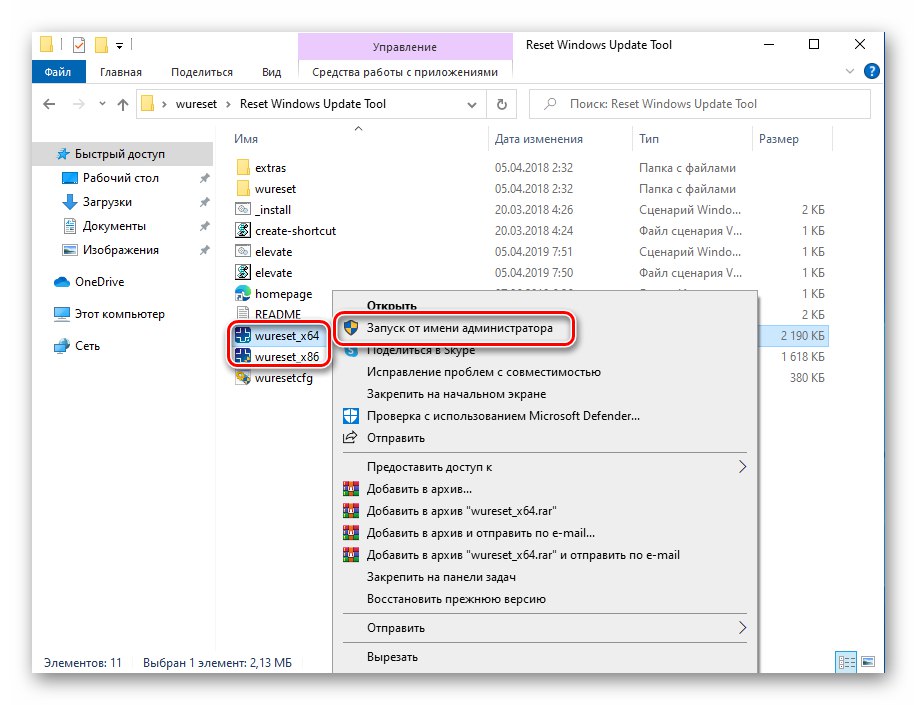Image resolution: width=917 pixels, height=705 pixels.
Task: Select the wureset_x64 application icon
Action: point(243,336)
